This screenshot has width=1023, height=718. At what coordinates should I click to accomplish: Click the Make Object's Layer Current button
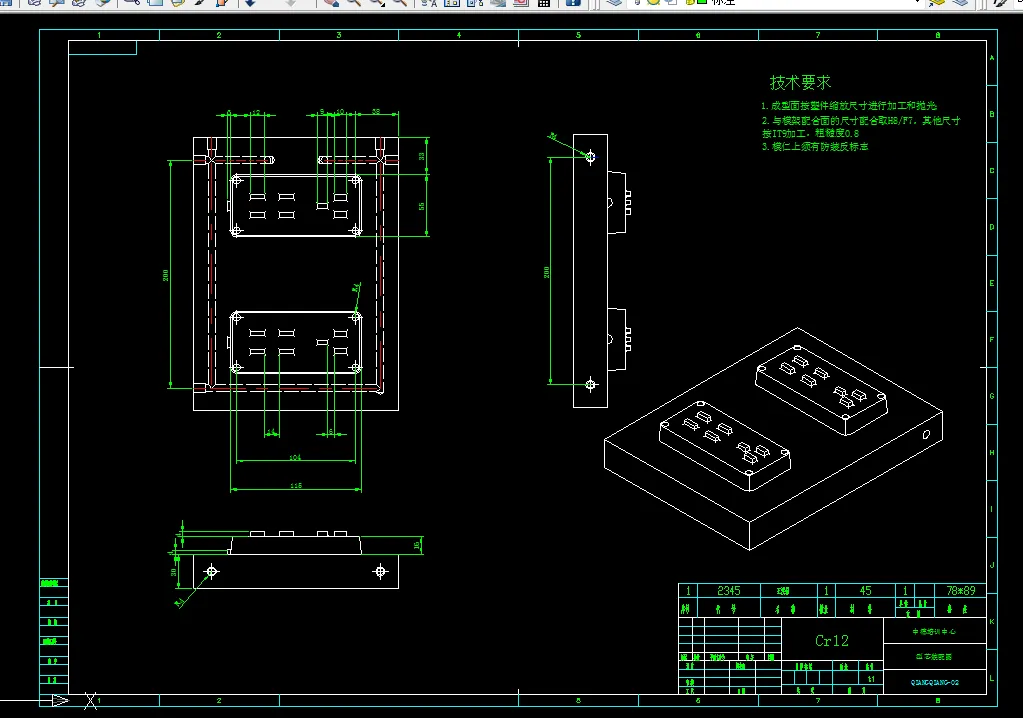[x=937, y=2]
